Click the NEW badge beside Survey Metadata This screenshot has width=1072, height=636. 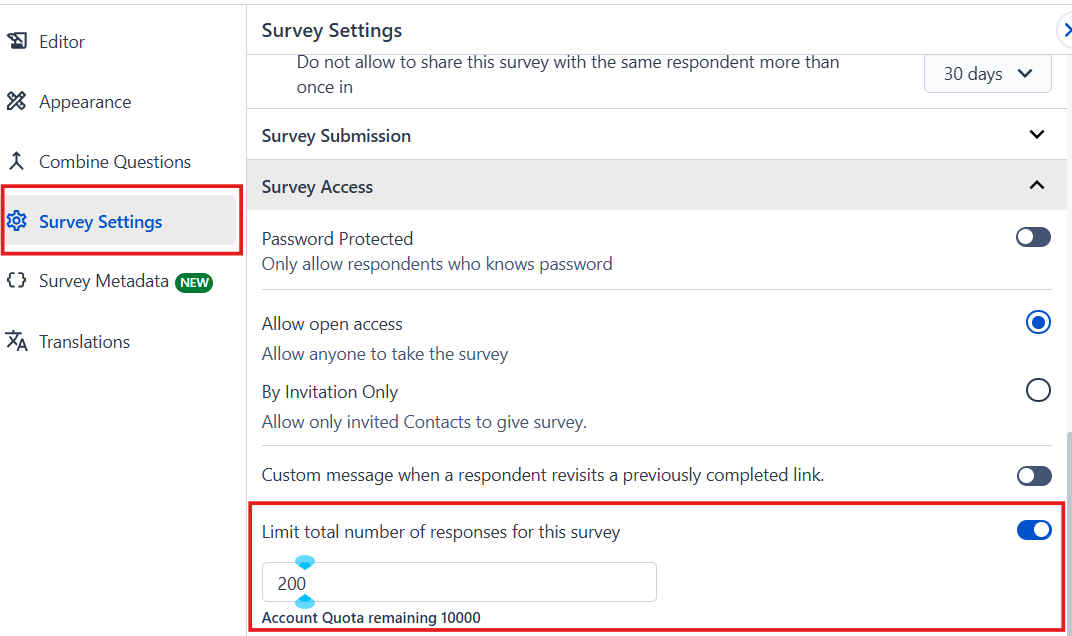[194, 282]
